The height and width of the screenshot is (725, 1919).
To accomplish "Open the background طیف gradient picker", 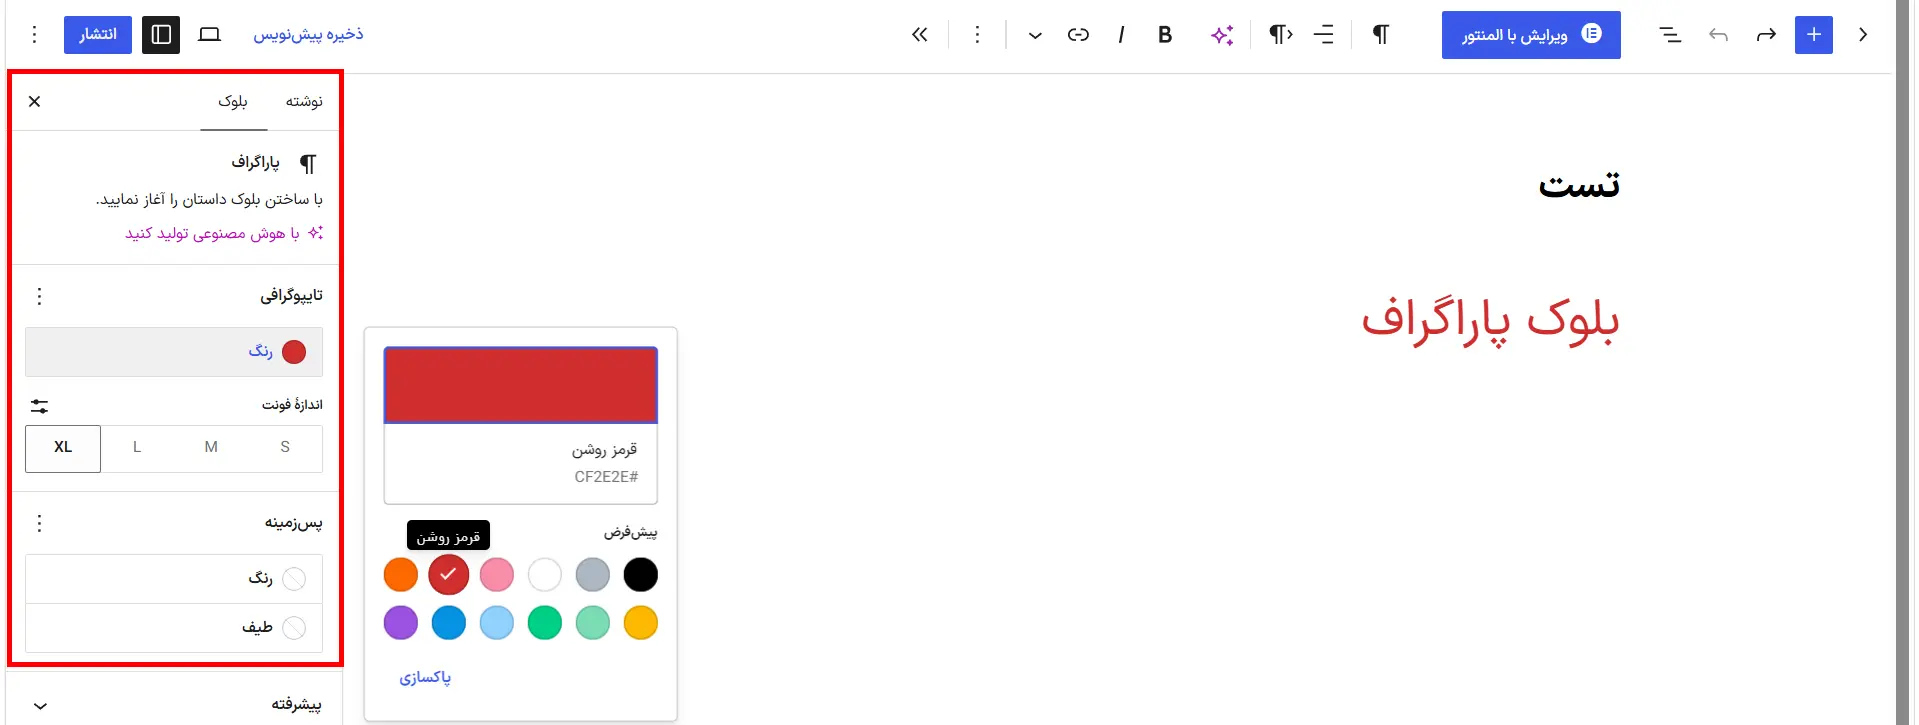I will tap(174, 628).
